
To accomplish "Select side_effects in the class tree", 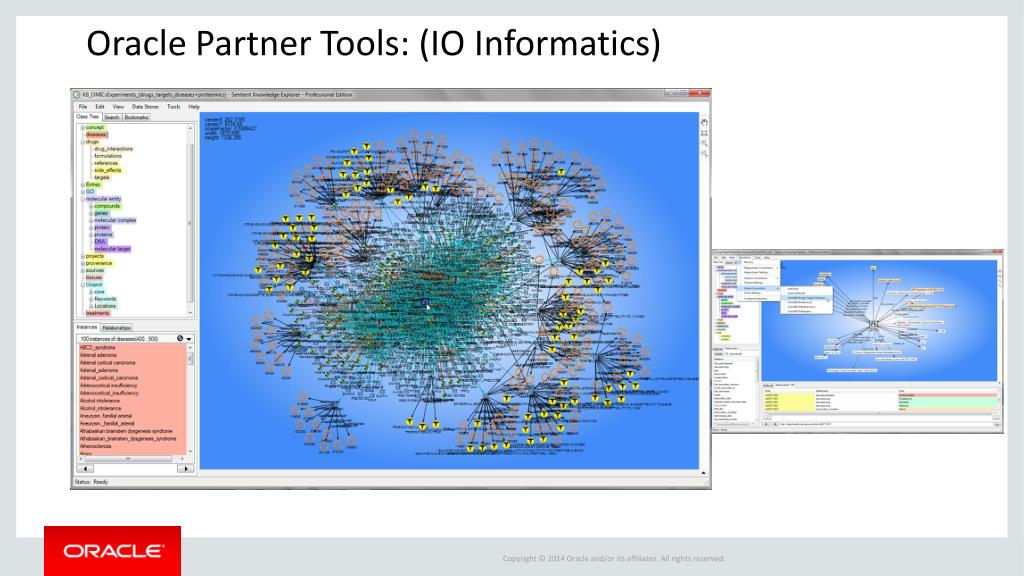I will pos(108,170).
